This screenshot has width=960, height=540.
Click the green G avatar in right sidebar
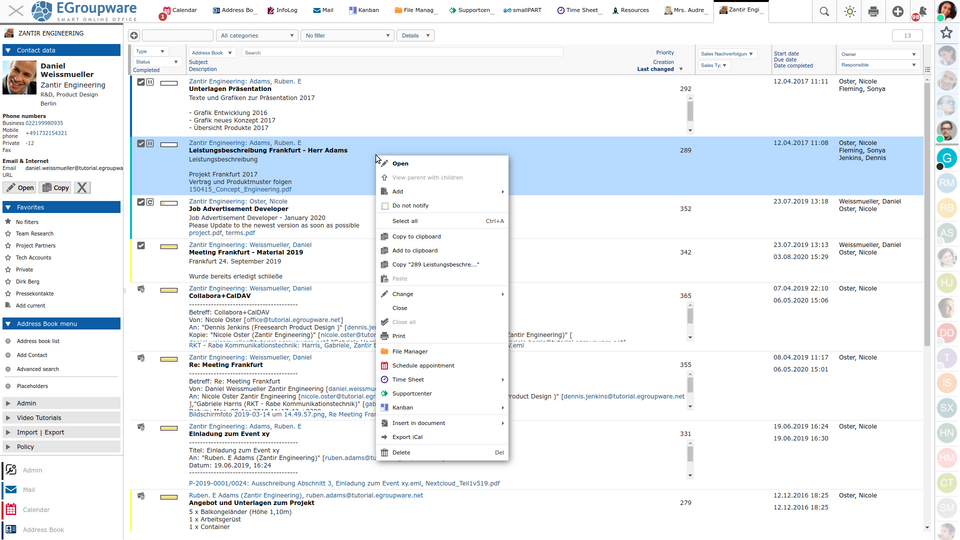(x=947, y=158)
